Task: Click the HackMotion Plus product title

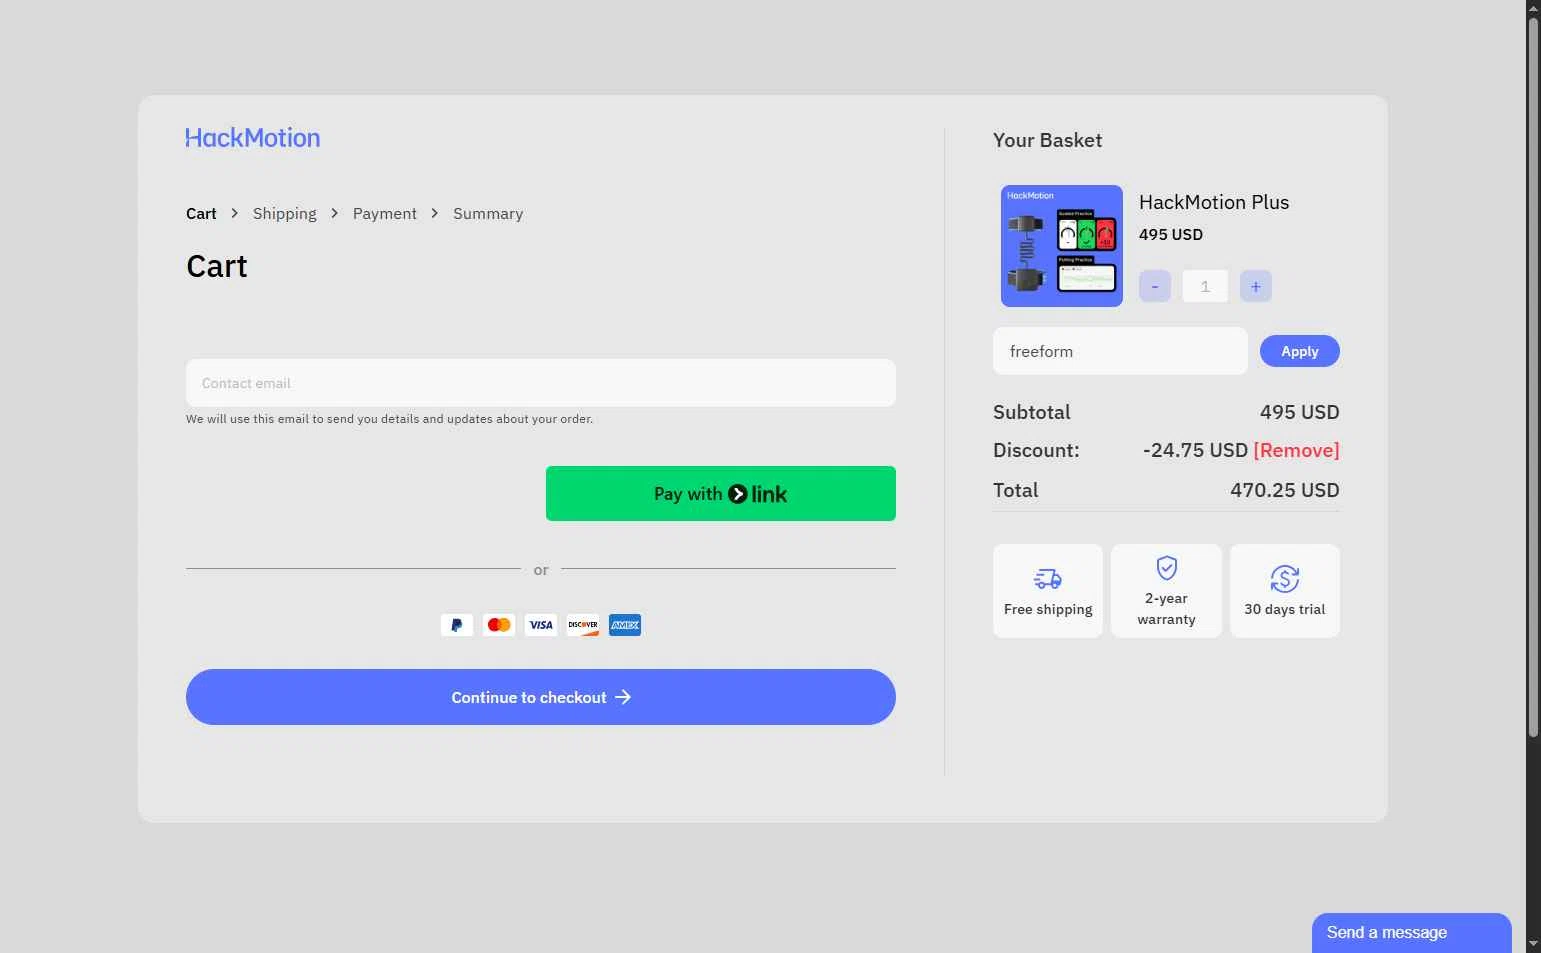Action: (x=1214, y=202)
